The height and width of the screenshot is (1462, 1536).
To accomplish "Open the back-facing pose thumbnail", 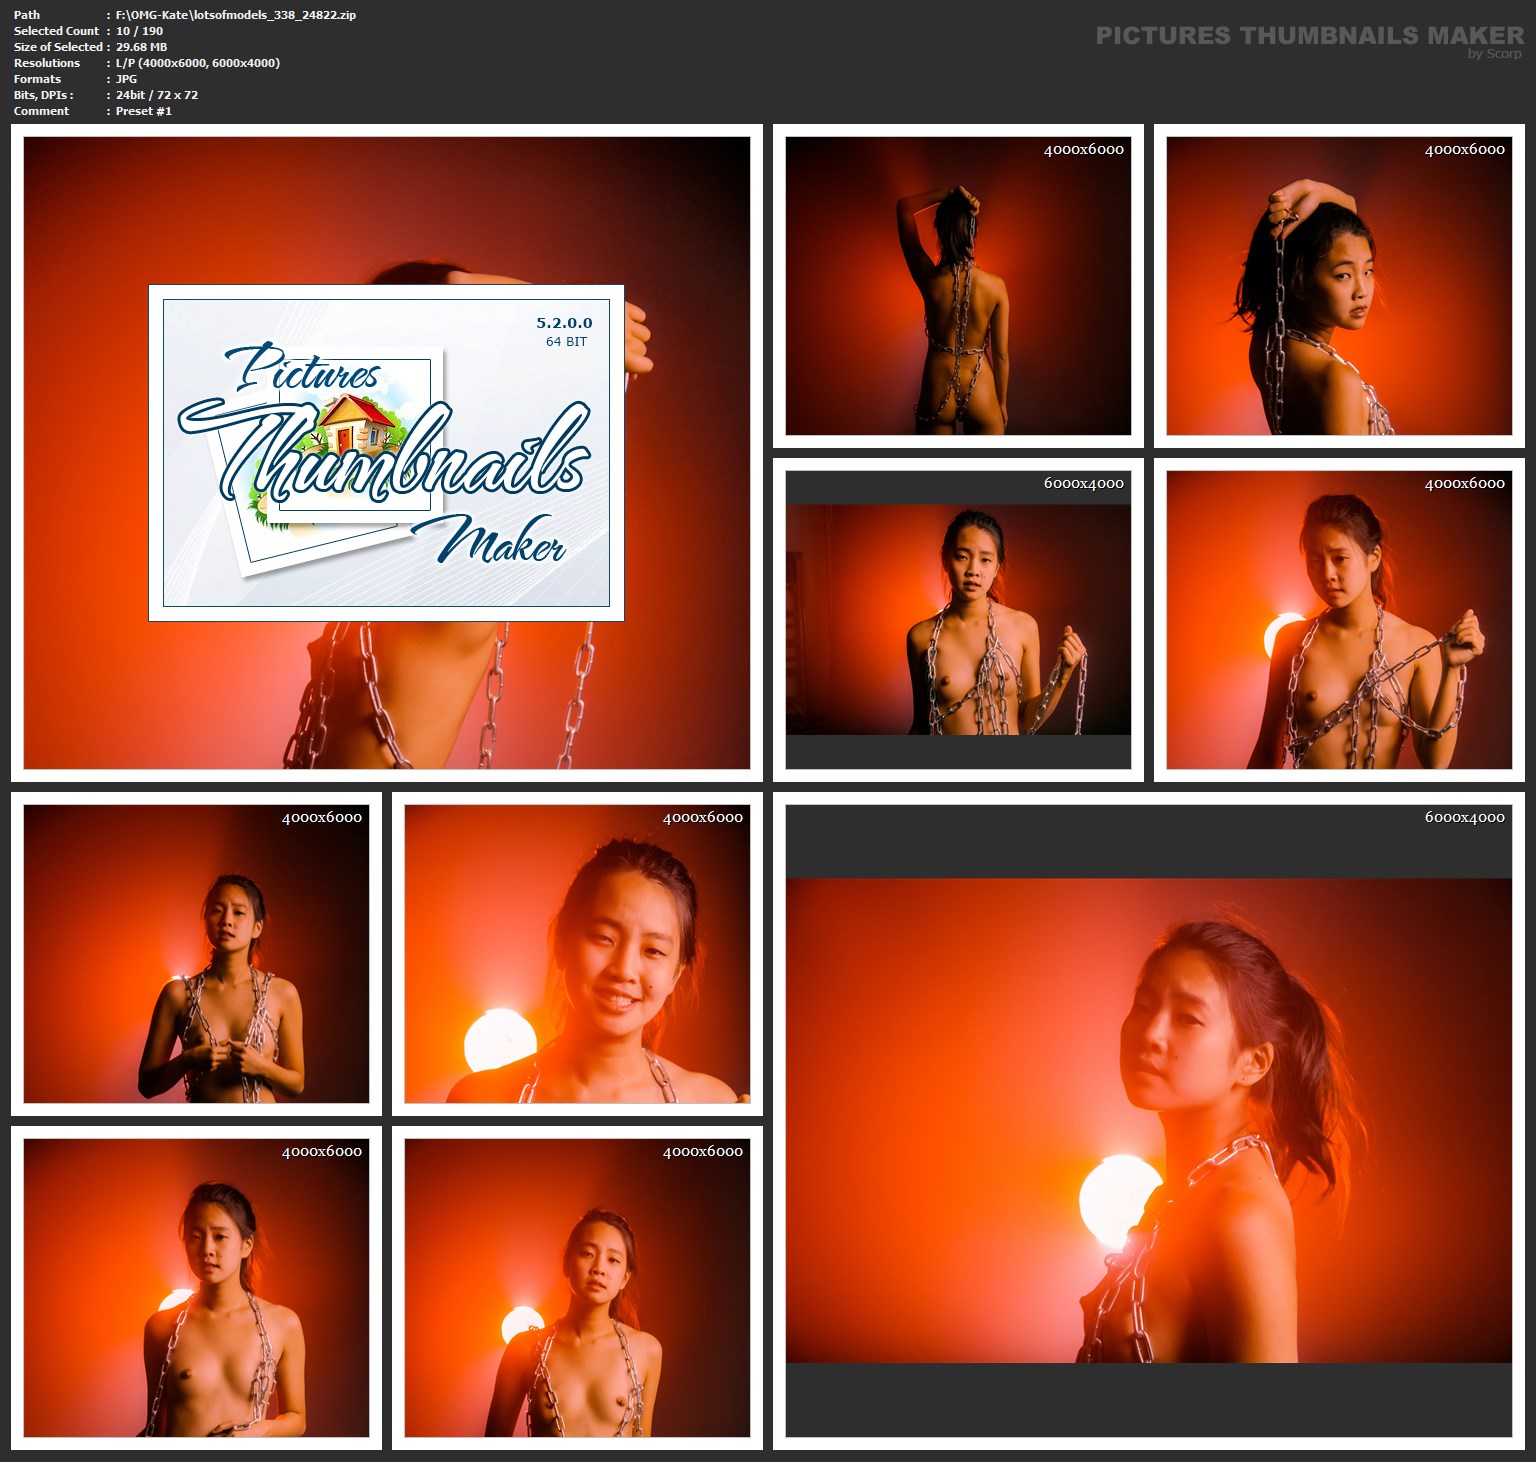I will (x=958, y=286).
